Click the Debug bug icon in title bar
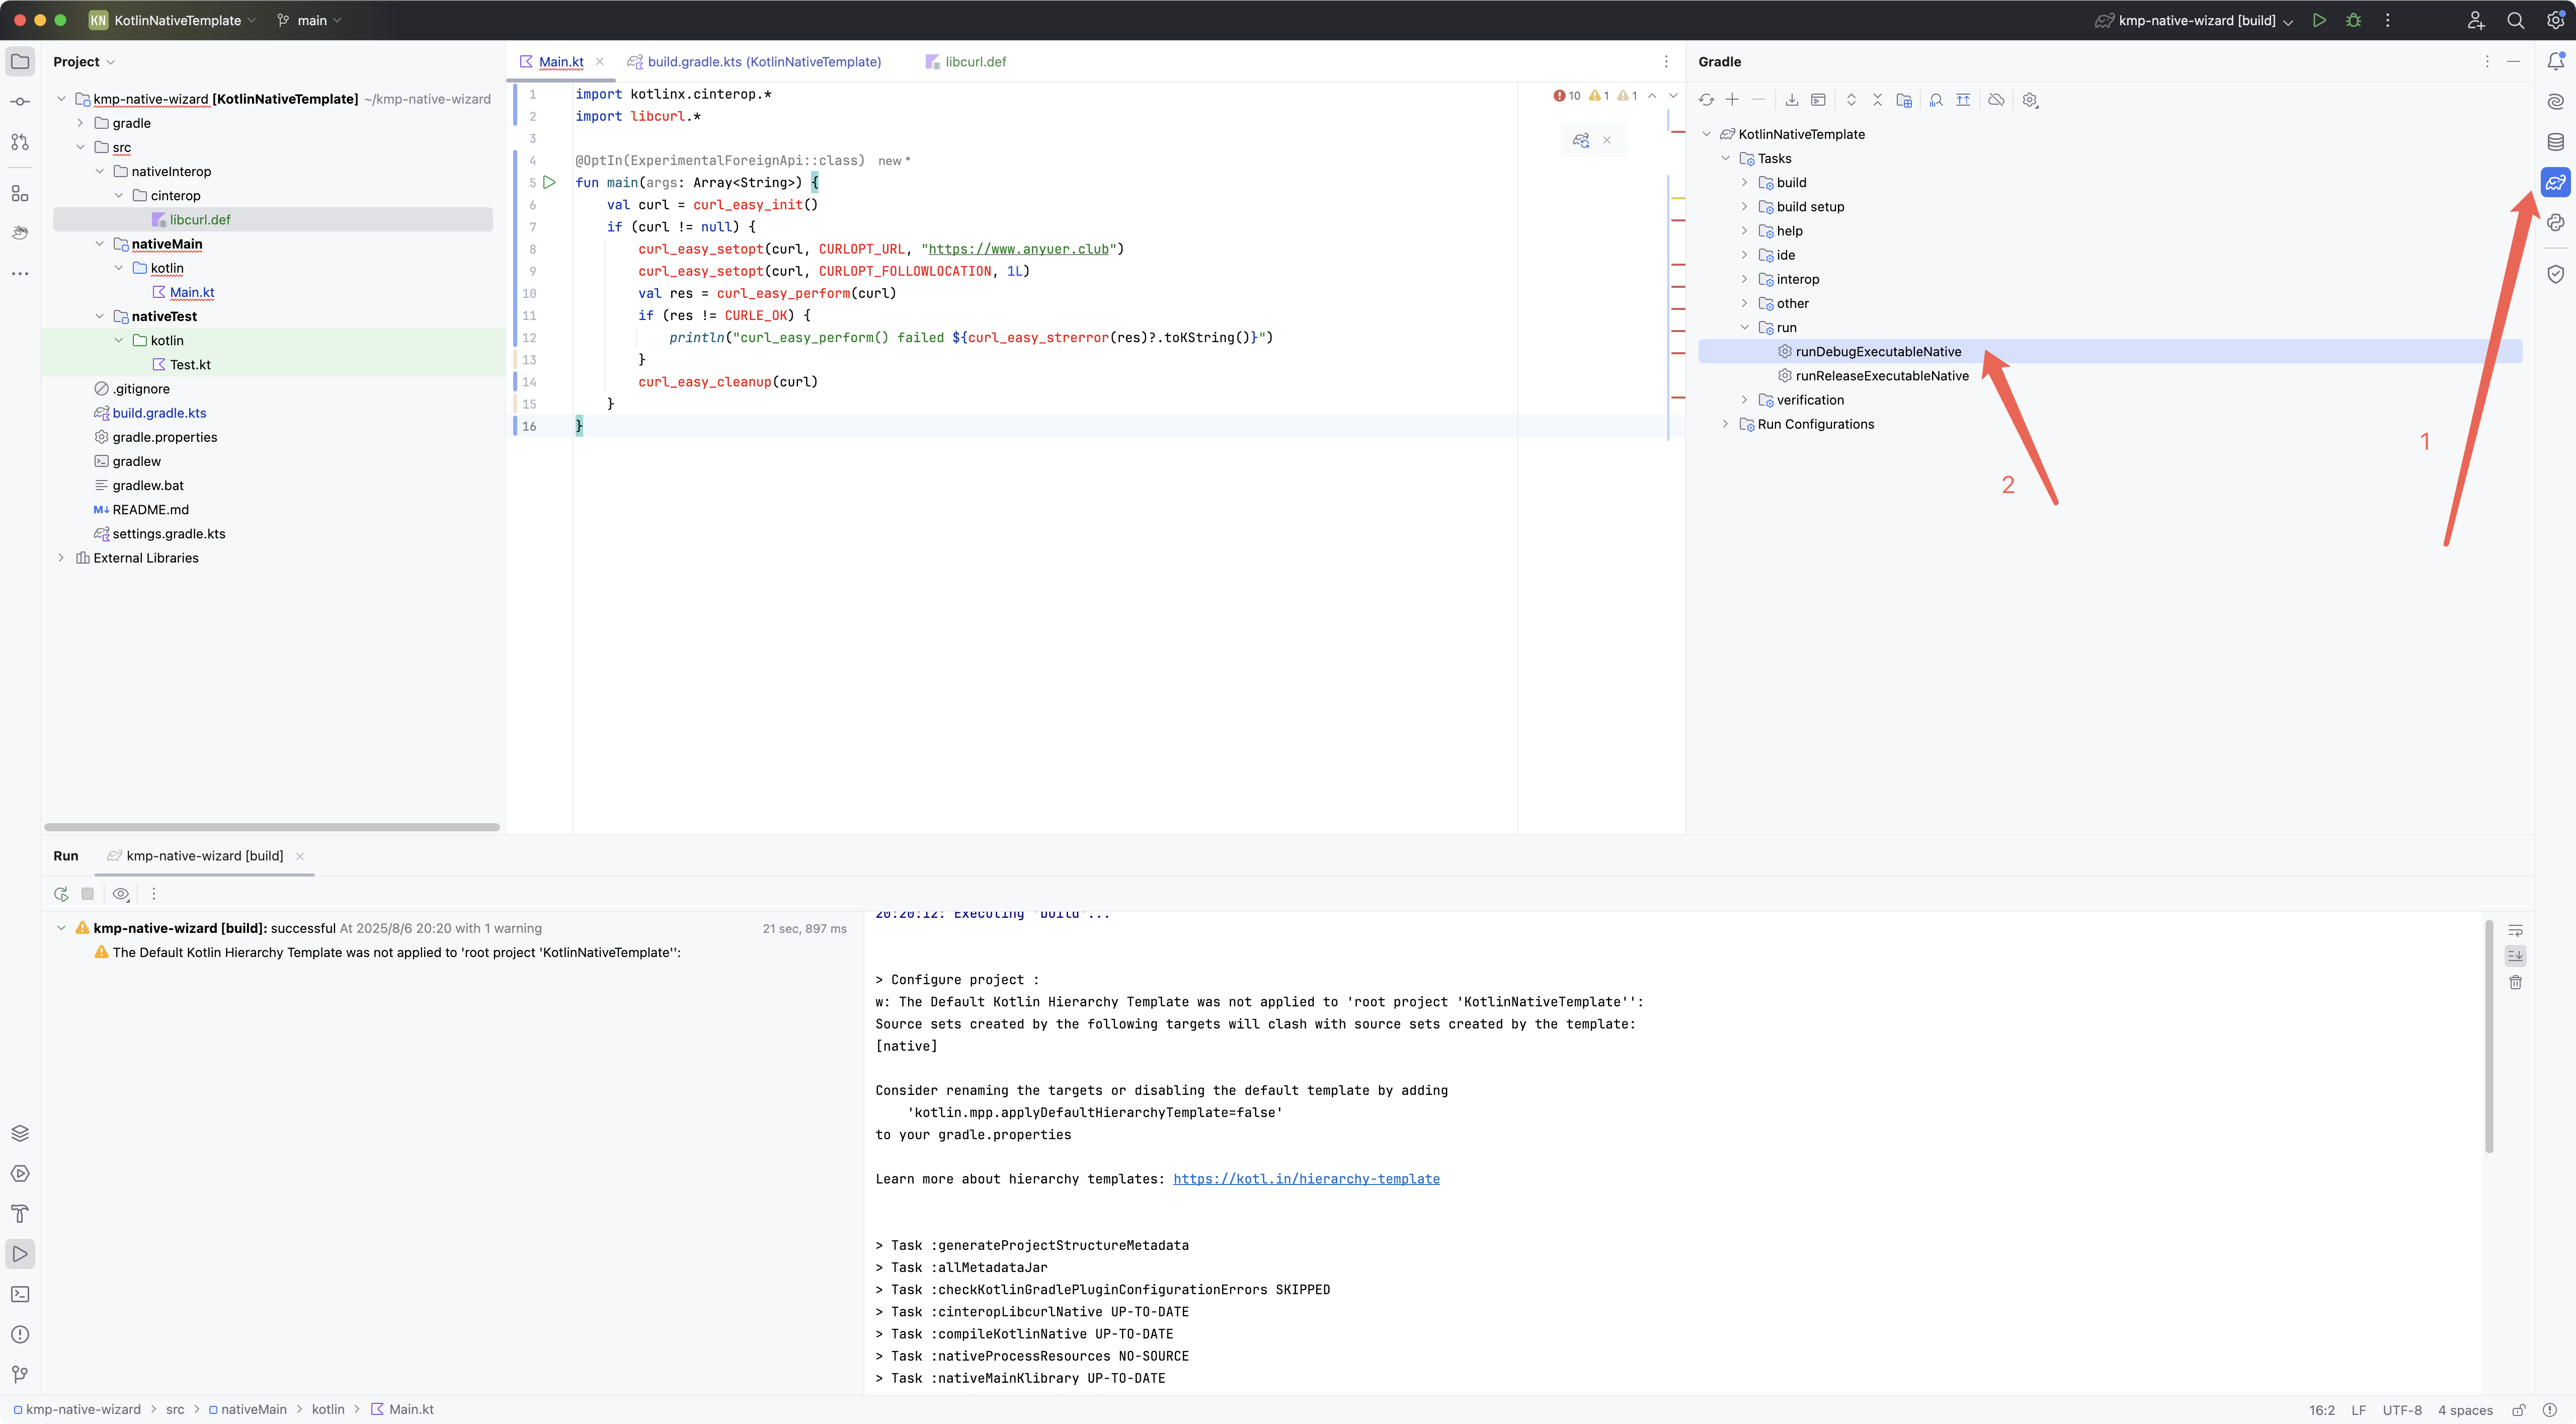 (2353, 20)
